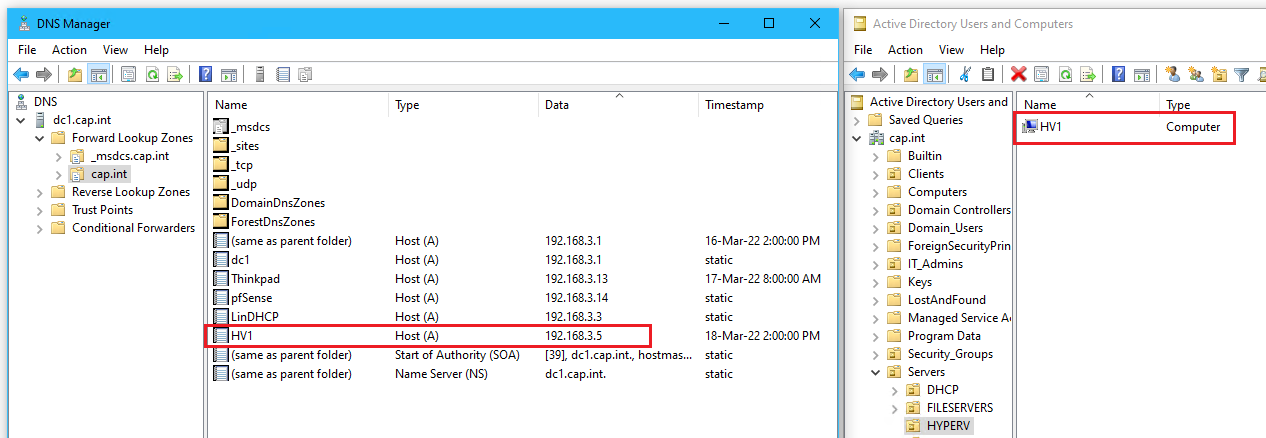Screen dimensions: 1266x438
Task: Click Paste clipboard in Active Directory toolbar
Action: click(x=988, y=74)
